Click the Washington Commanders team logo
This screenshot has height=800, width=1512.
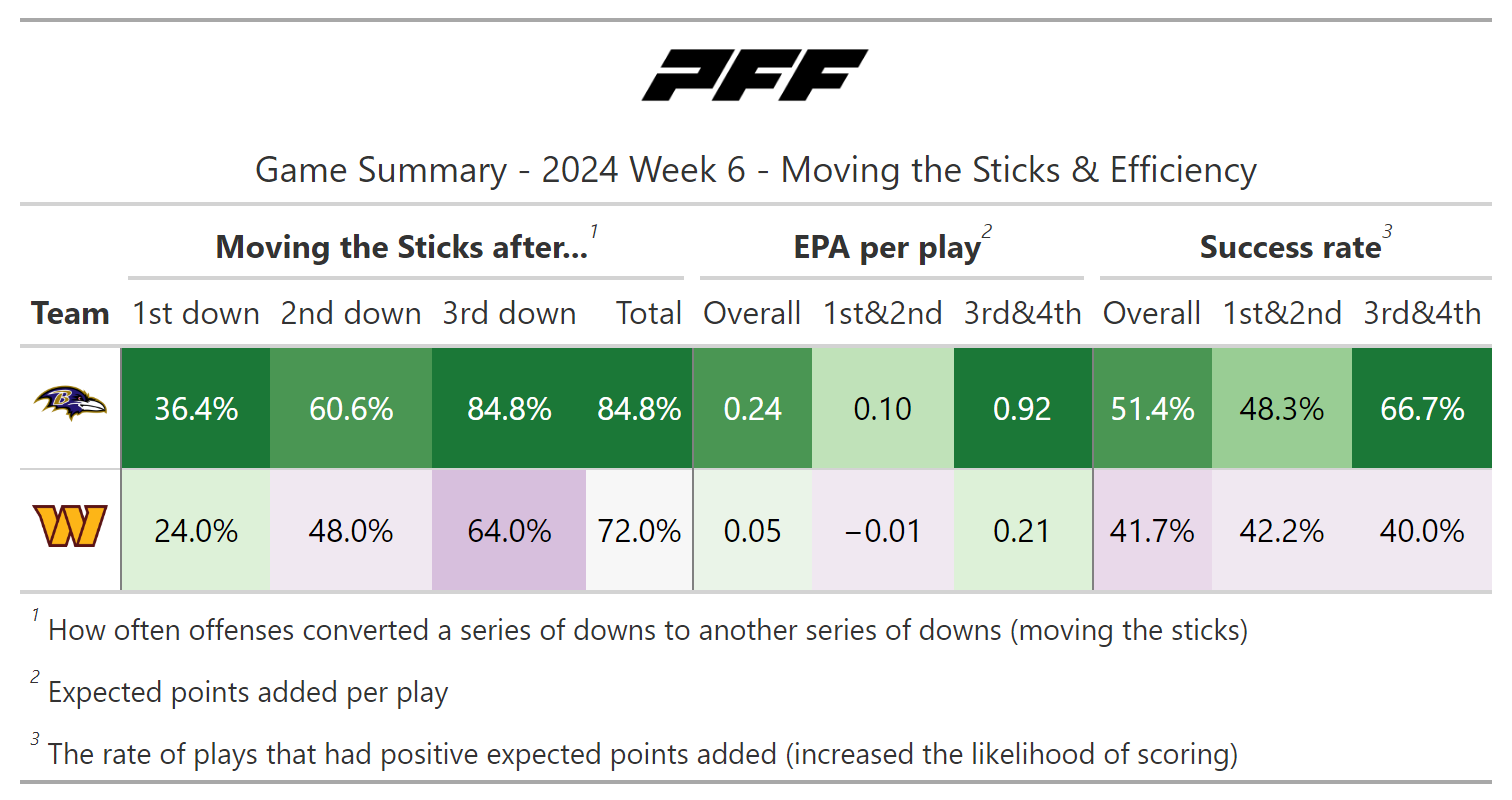coord(70,526)
